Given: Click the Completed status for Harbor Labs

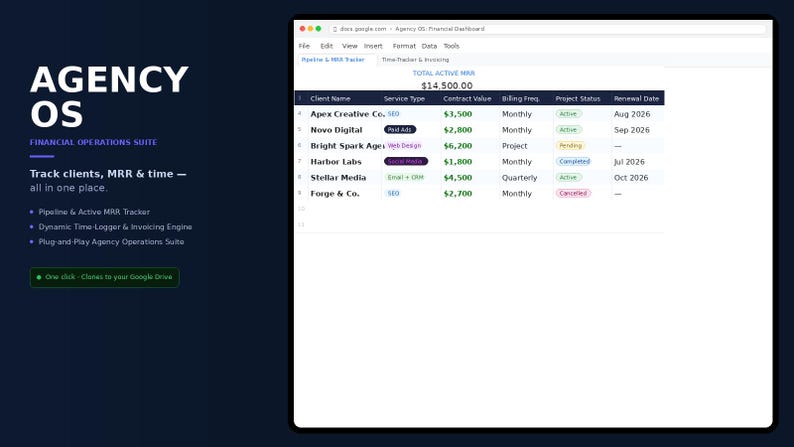Looking at the screenshot, I should point(574,161).
